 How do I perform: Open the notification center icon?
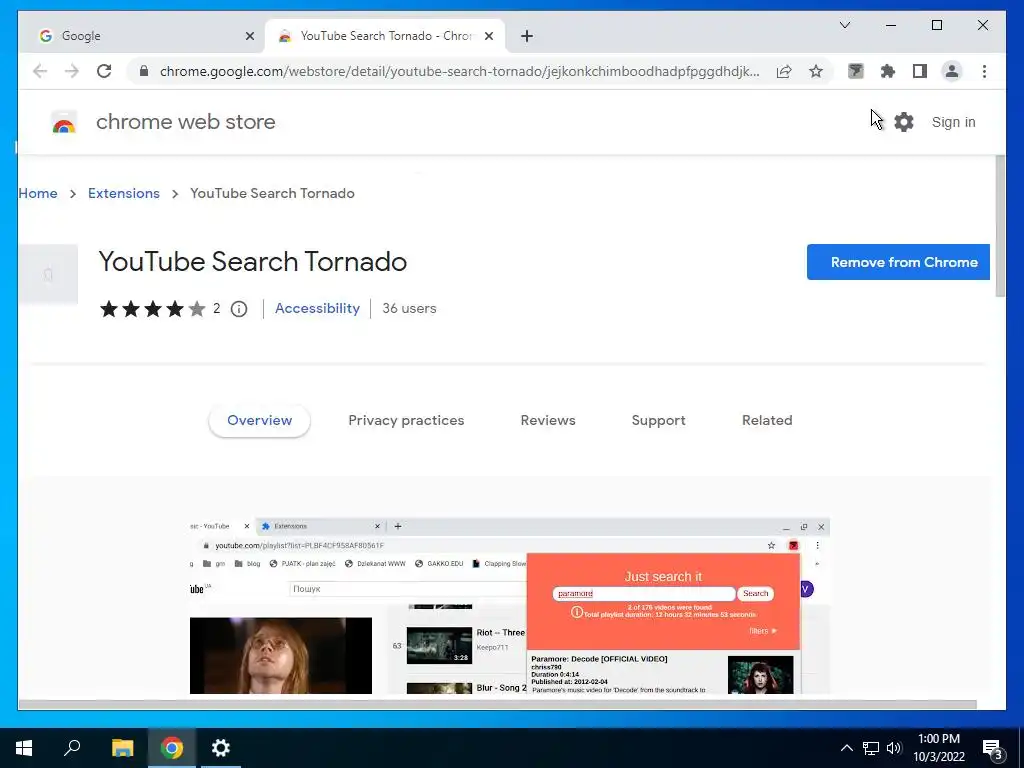993,750
